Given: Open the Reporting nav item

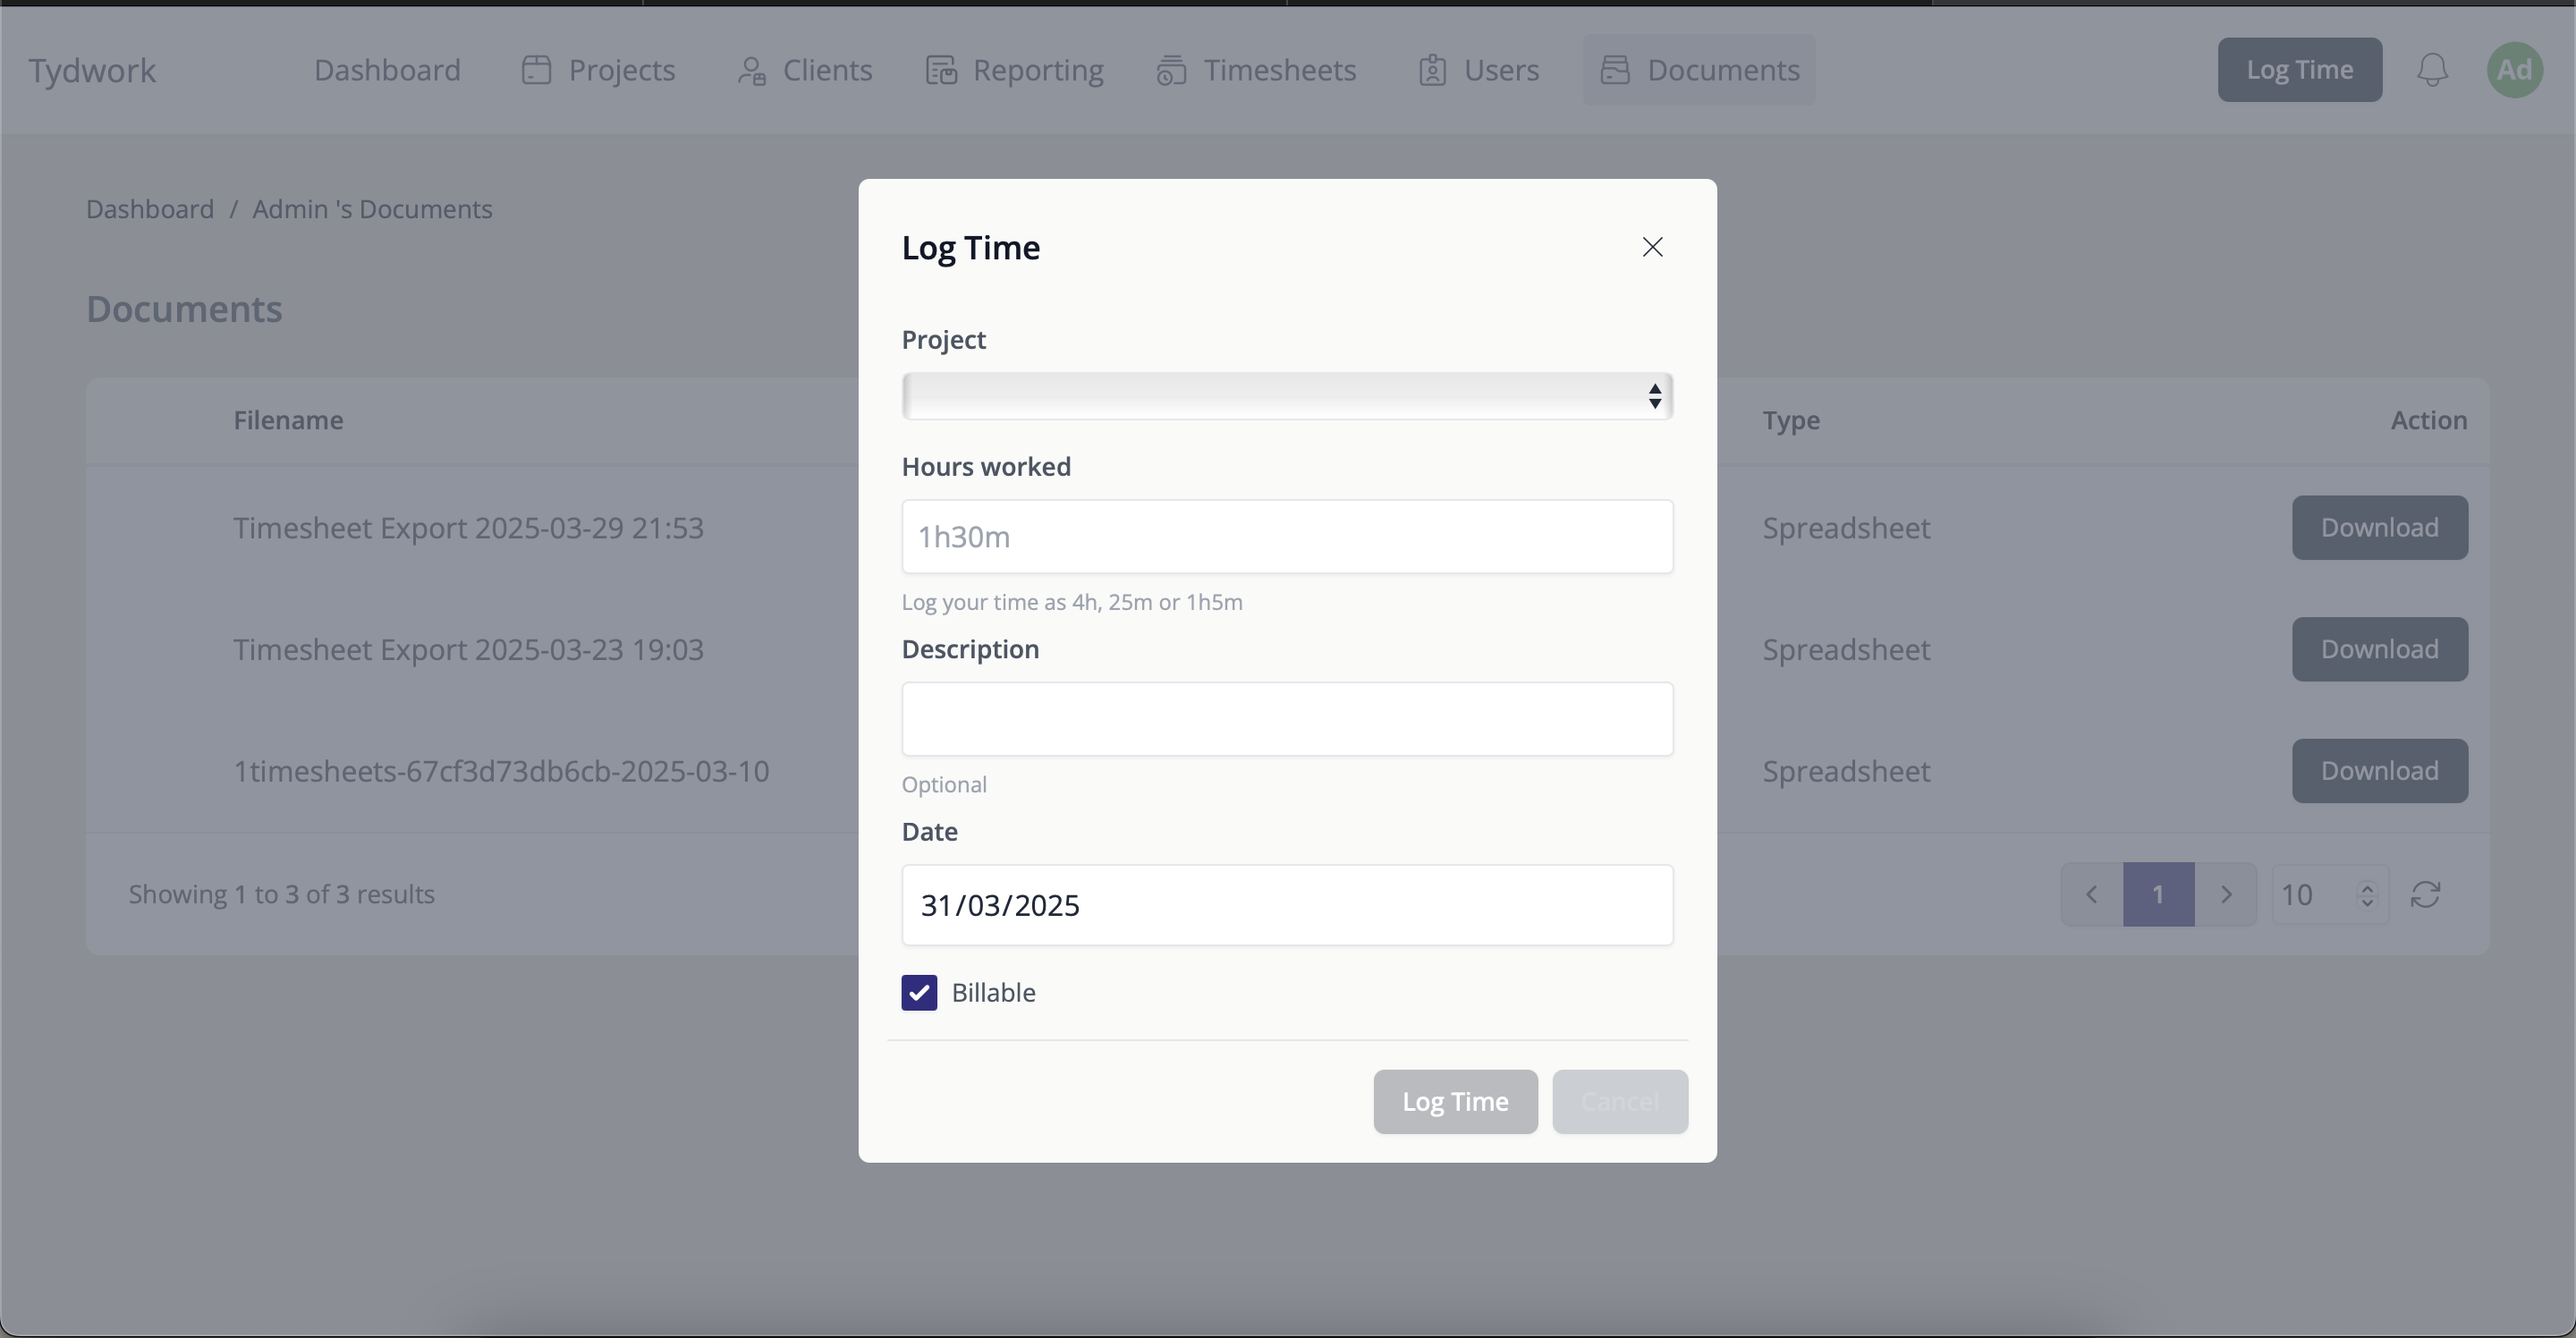Looking at the screenshot, I should click(x=1015, y=70).
